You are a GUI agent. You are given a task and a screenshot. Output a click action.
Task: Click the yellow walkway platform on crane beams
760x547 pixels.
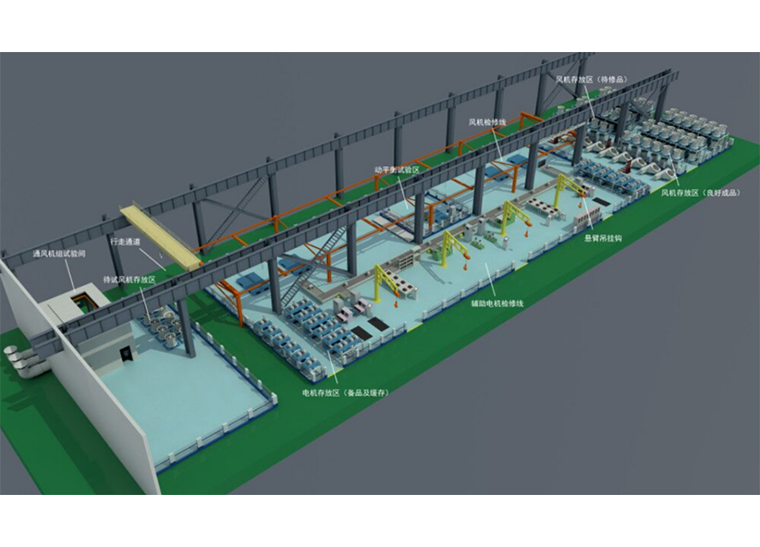coord(160,235)
